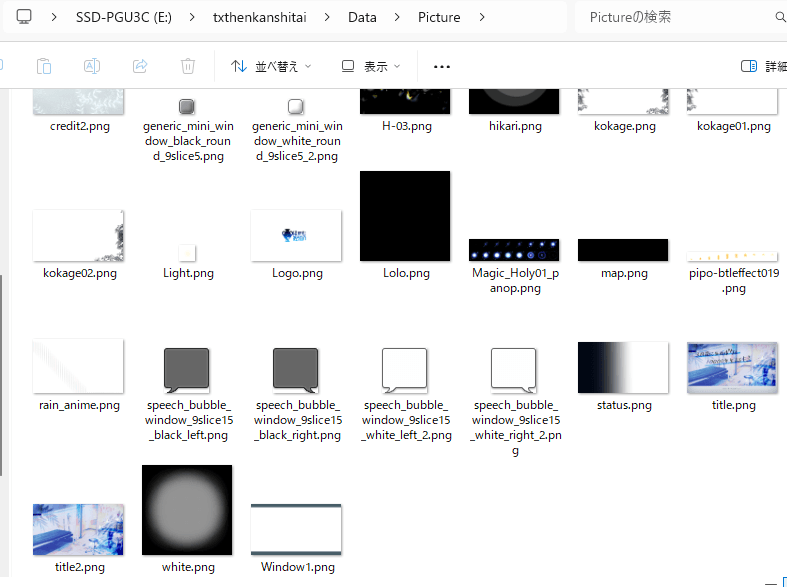Viewport: 787px width, 587px height.
Task: Click in the Picture search field
Action: pyautogui.click(x=670, y=17)
